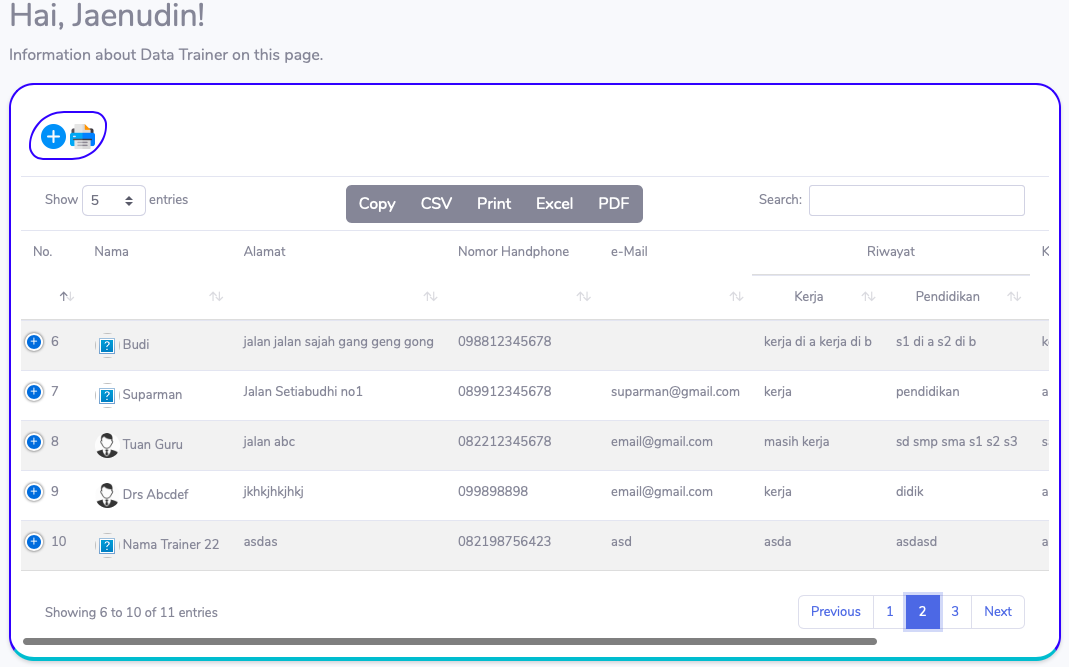Click Drs Abcdef's avatar photo
1069x667 pixels.
107,495
